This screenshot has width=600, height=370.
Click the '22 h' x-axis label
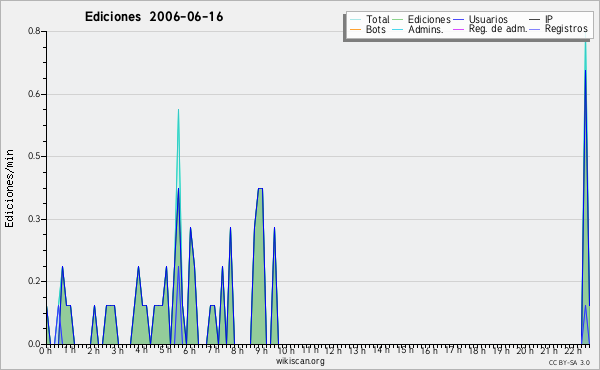pyautogui.click(x=573, y=351)
